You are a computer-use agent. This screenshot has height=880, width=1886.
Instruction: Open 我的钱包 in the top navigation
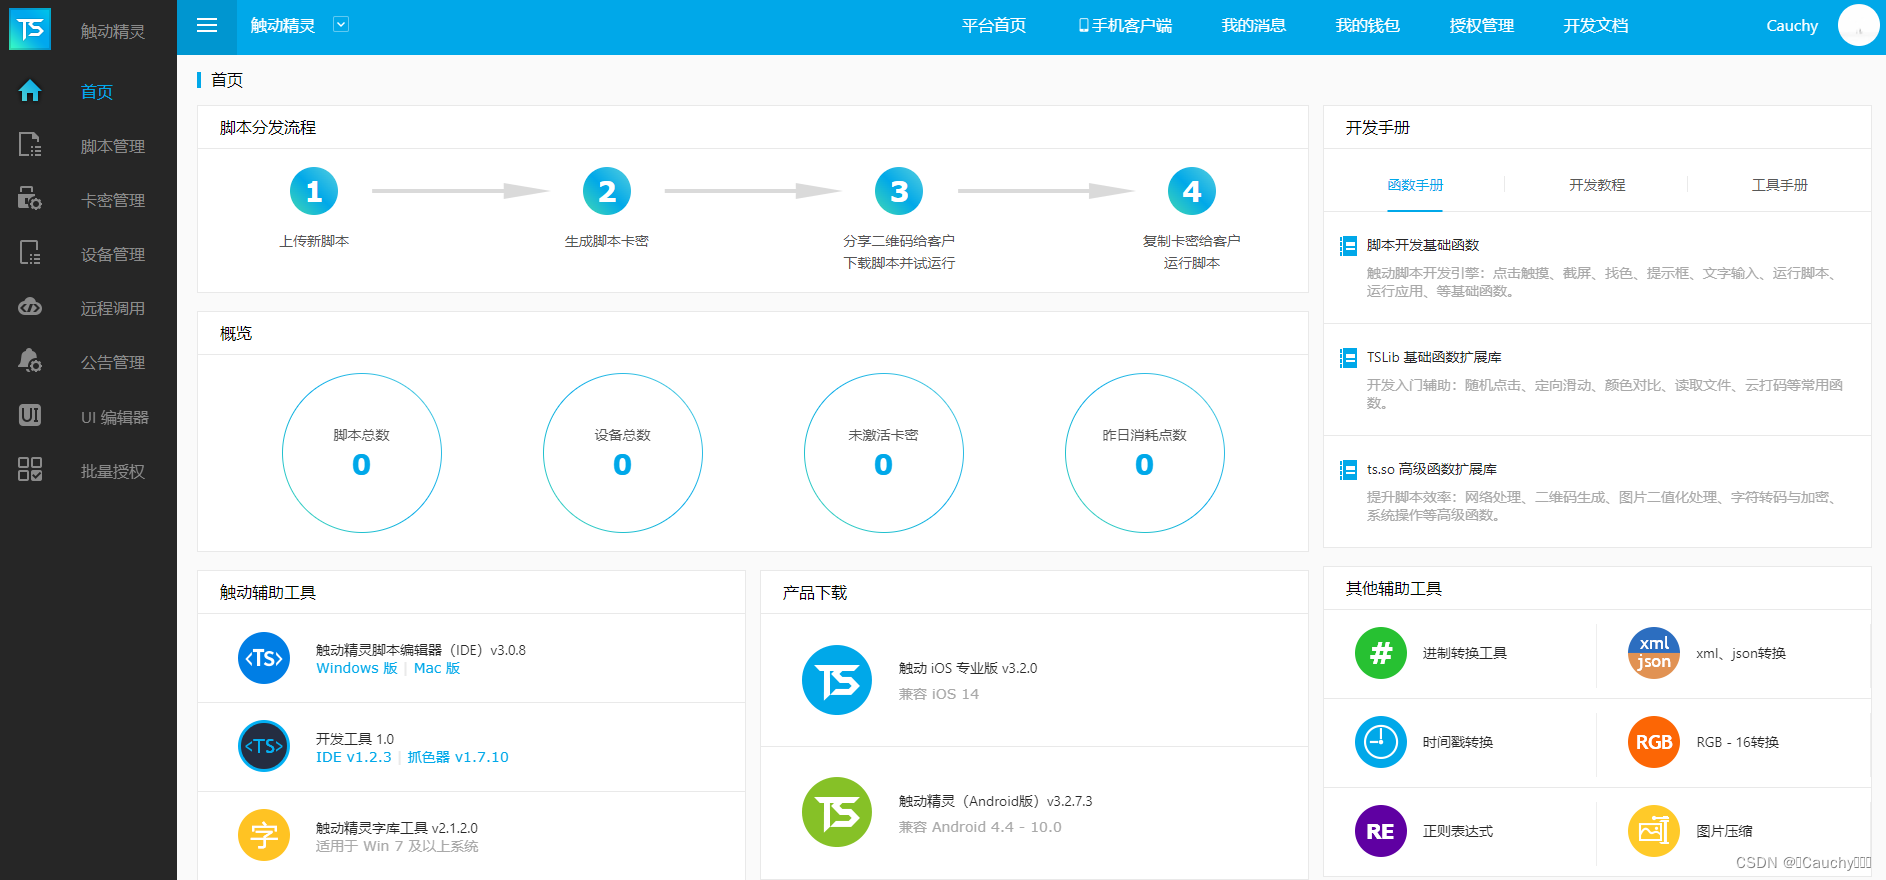click(x=1368, y=26)
